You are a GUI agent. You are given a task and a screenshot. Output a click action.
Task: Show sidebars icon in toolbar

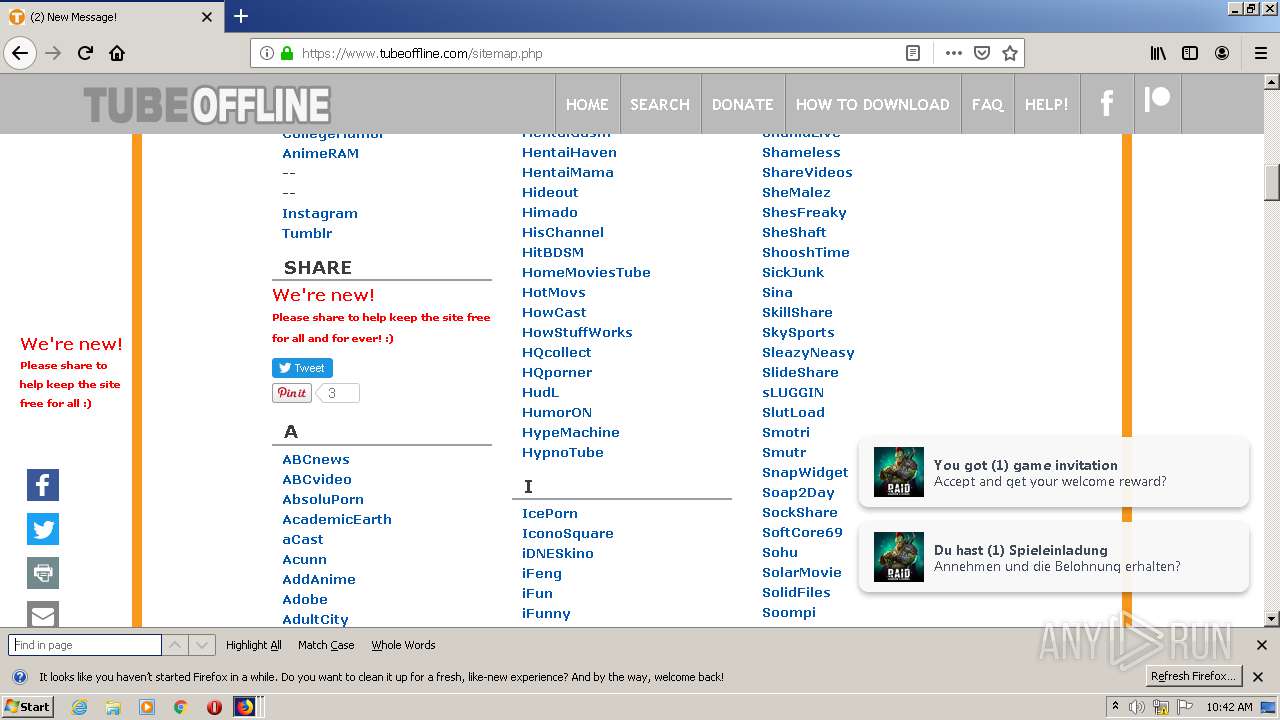point(1190,53)
